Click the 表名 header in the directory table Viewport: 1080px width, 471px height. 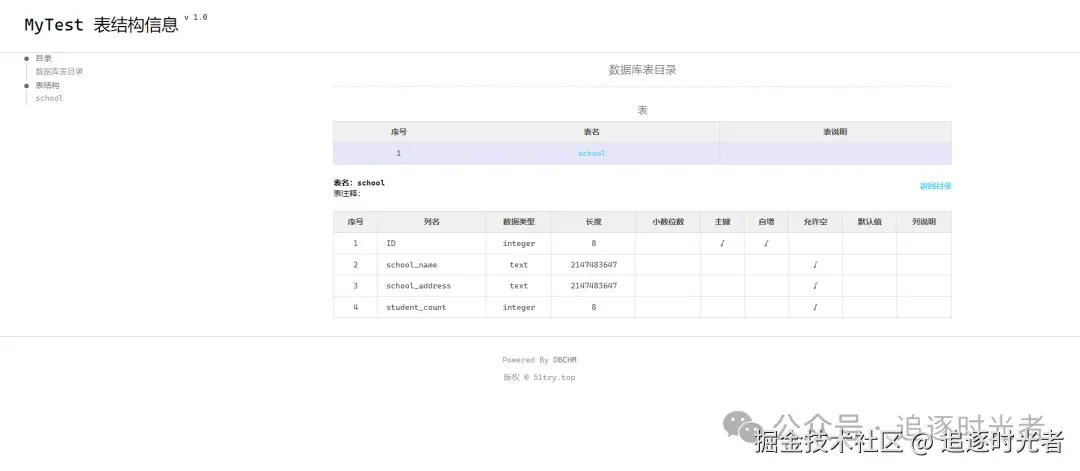click(x=592, y=132)
